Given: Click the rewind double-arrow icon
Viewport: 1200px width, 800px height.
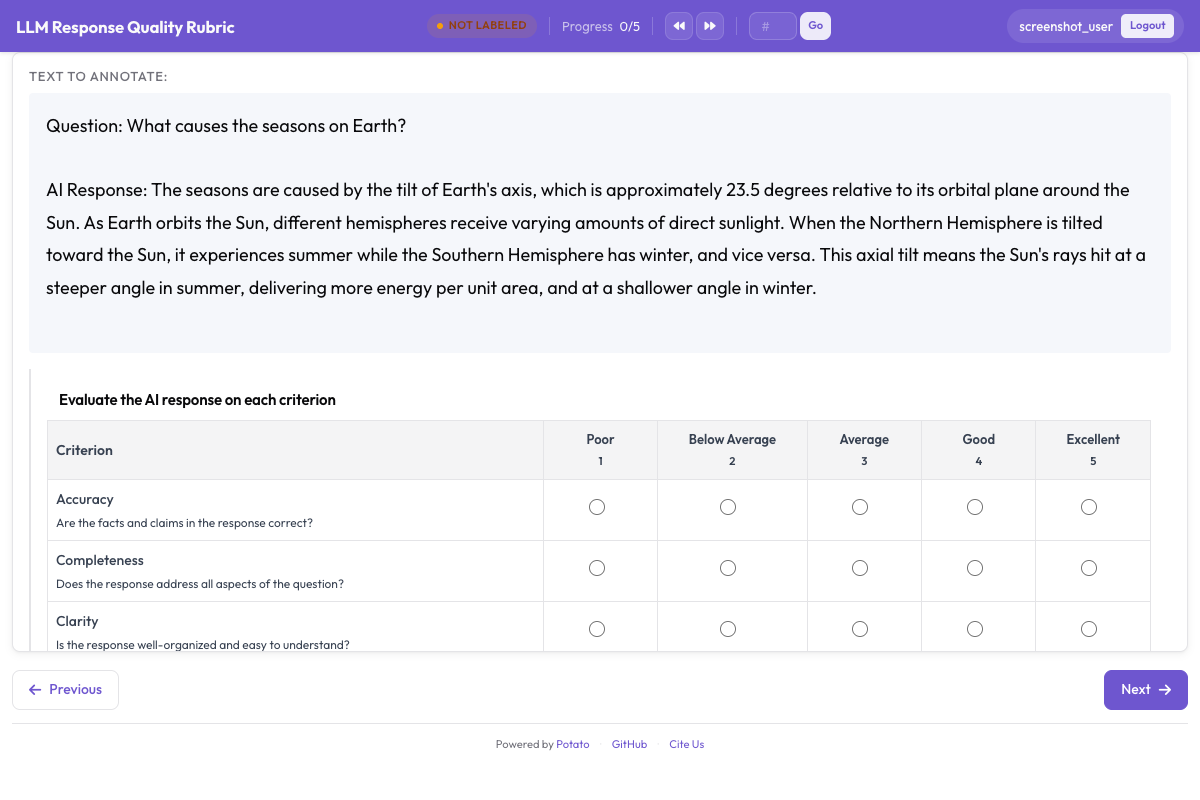Looking at the screenshot, I should point(679,26).
